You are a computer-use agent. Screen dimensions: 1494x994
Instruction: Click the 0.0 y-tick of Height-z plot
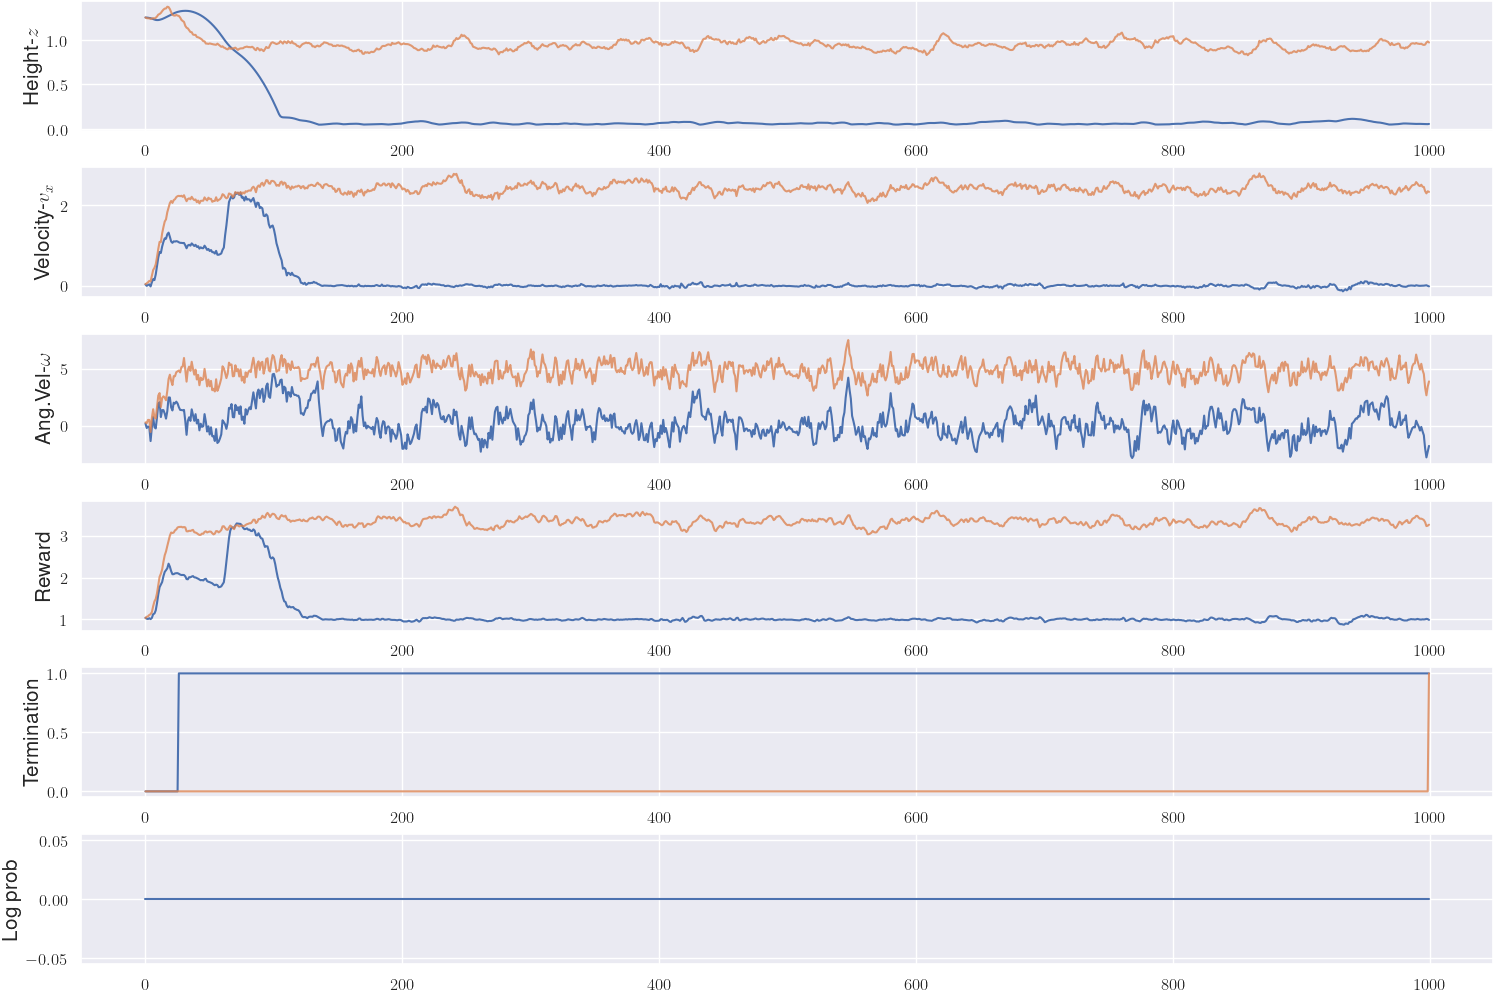point(57,130)
